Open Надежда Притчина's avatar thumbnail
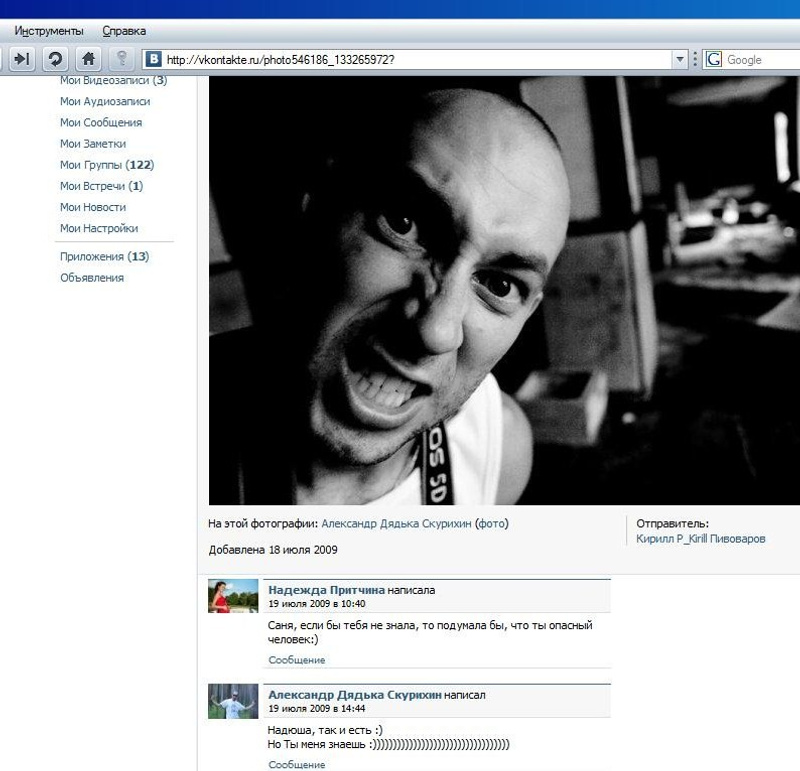The width and height of the screenshot is (800, 771). [x=233, y=595]
